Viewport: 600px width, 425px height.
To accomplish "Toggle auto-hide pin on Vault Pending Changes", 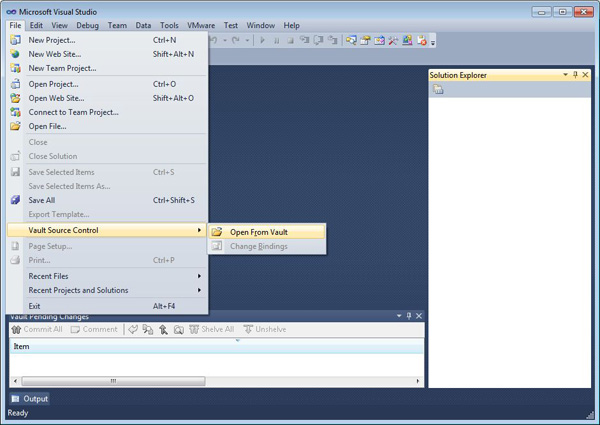I will (408, 316).
